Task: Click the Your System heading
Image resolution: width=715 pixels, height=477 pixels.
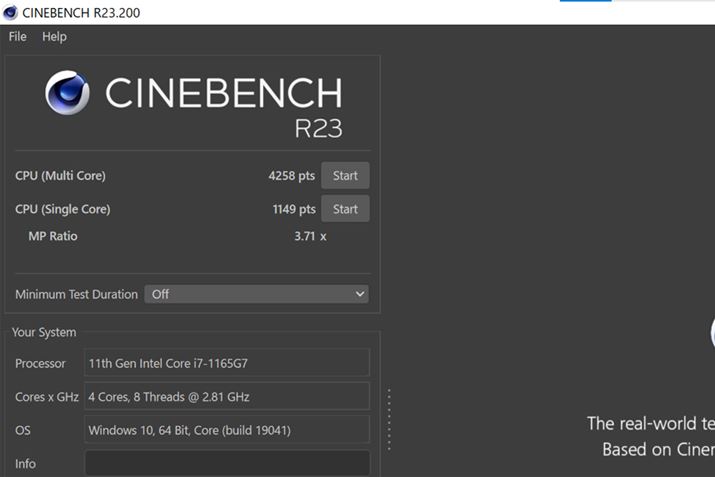Action: [44, 332]
